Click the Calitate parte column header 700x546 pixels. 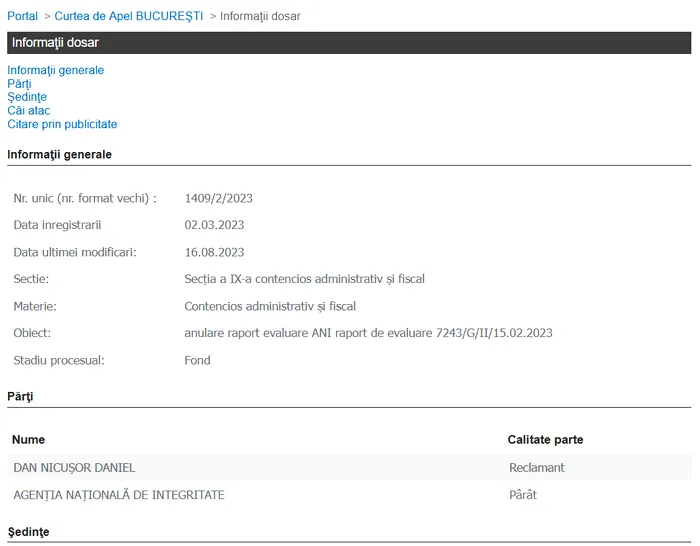point(545,440)
